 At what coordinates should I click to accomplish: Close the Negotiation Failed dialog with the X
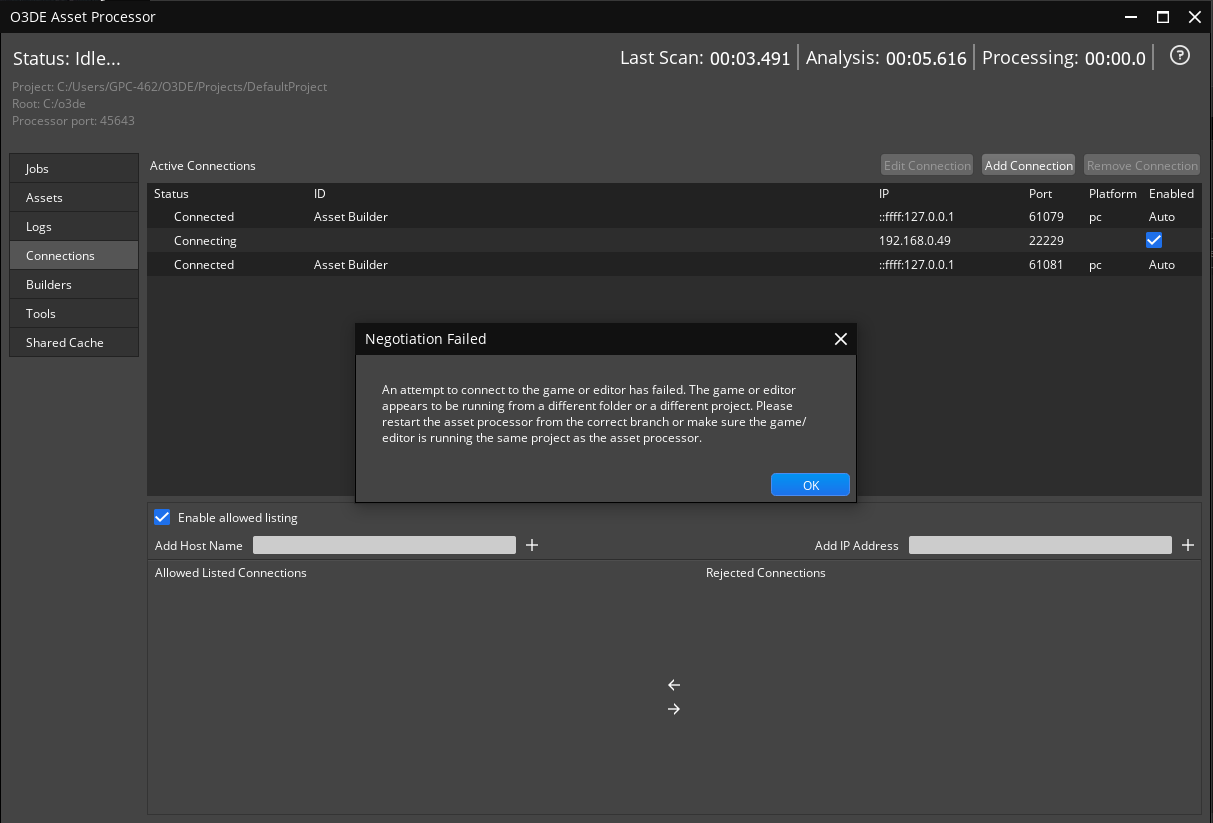coord(840,339)
